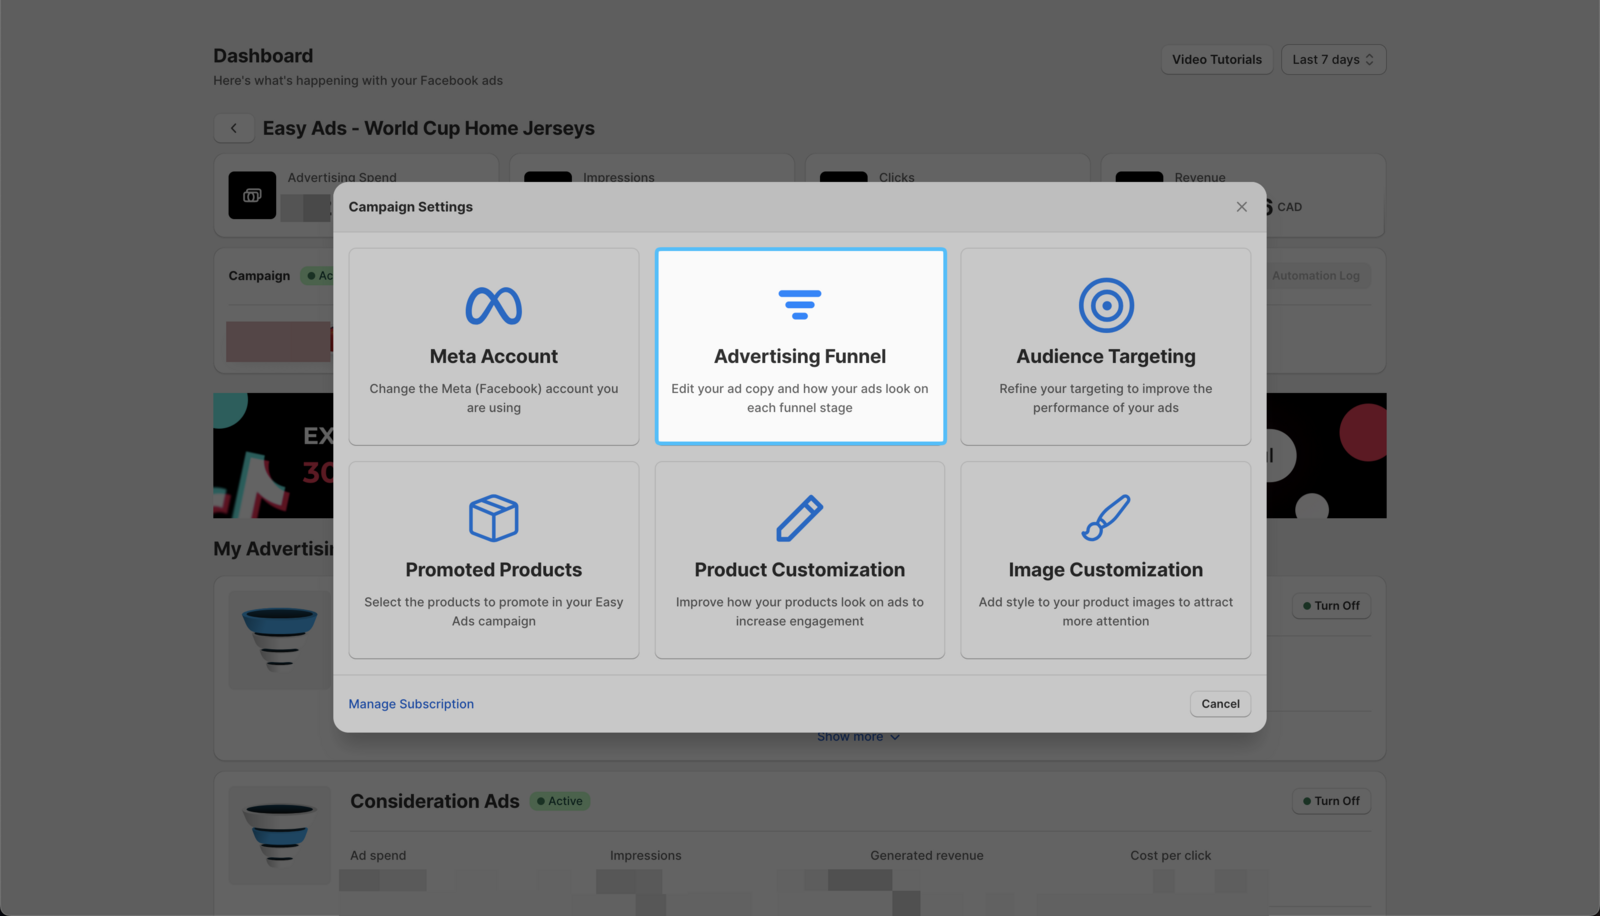The width and height of the screenshot is (1600, 916).
Task: Click the Advertising Funnel filter icon
Action: tap(799, 304)
